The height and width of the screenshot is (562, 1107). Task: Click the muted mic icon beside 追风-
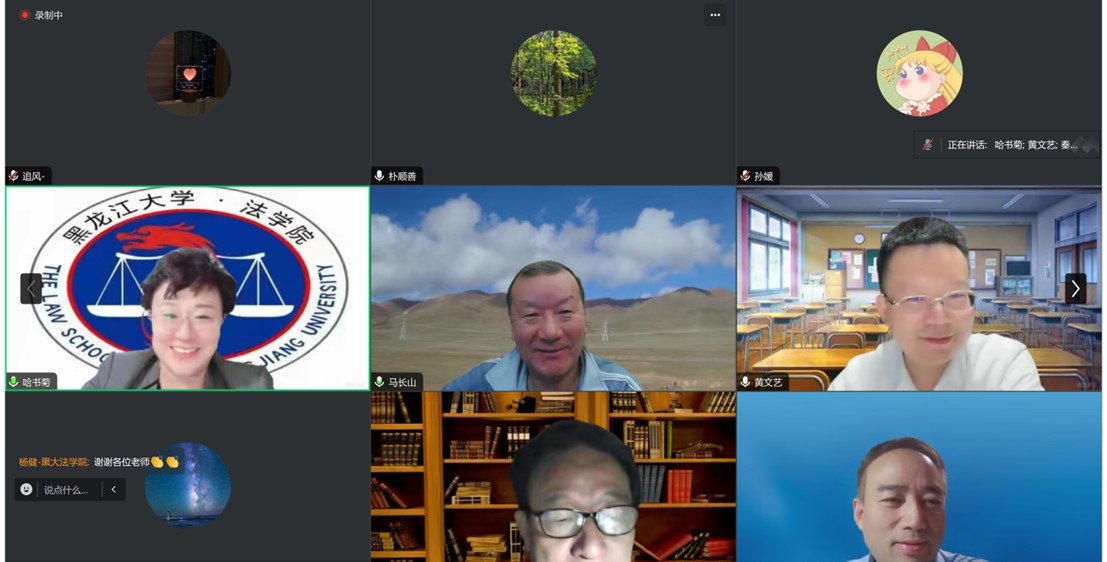tap(14, 176)
